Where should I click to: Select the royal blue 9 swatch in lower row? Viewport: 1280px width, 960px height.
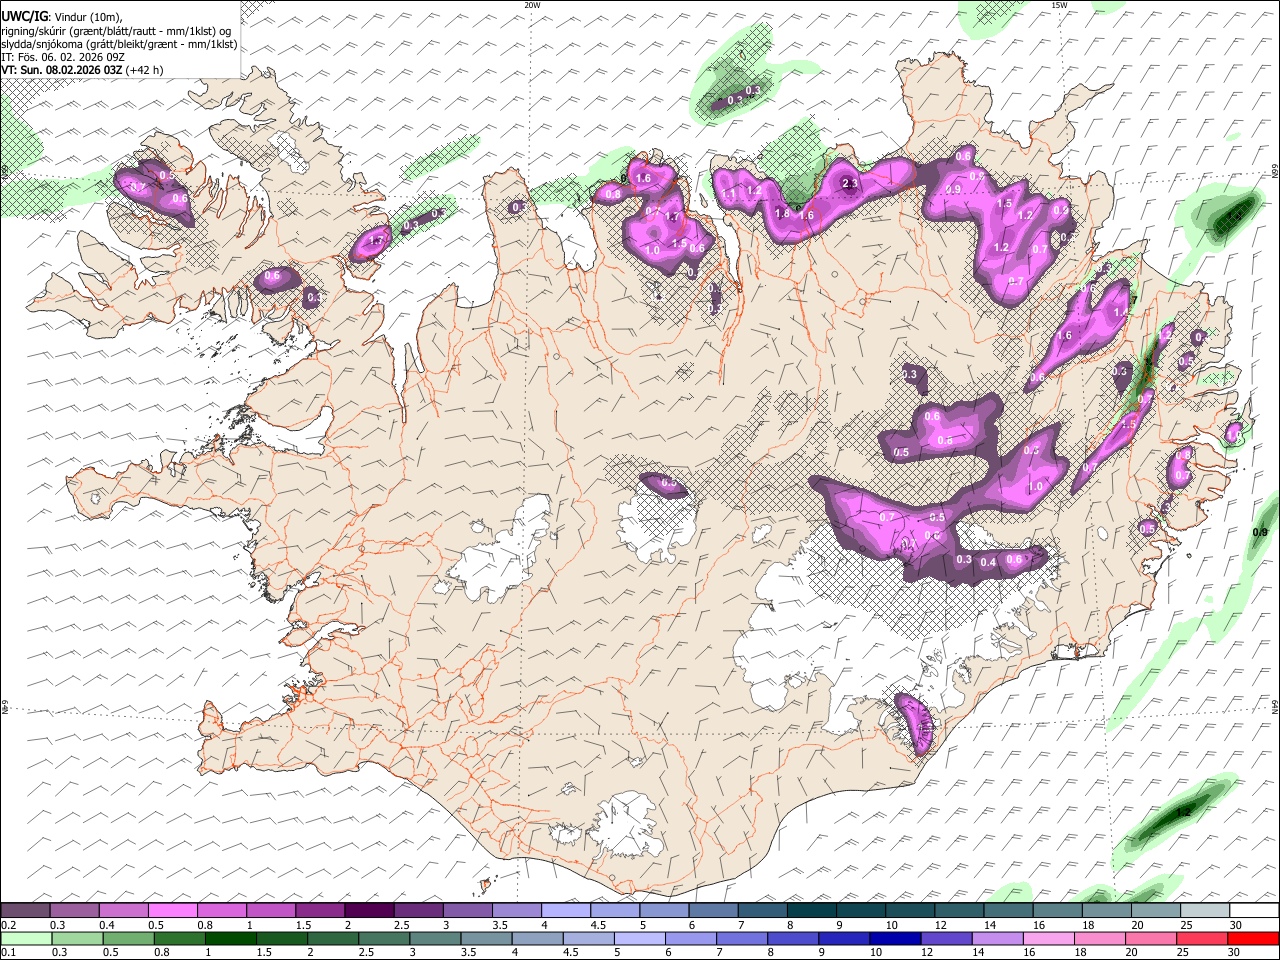click(x=843, y=938)
